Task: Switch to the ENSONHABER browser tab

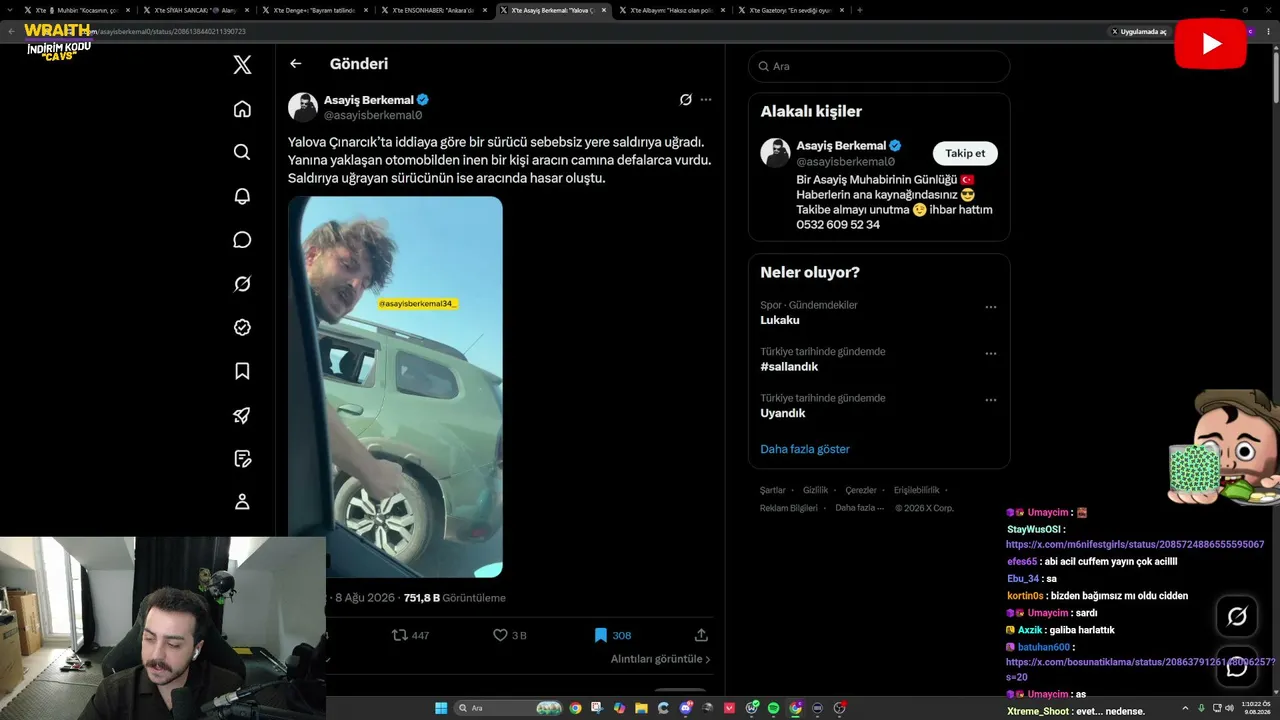Action: [x=433, y=10]
